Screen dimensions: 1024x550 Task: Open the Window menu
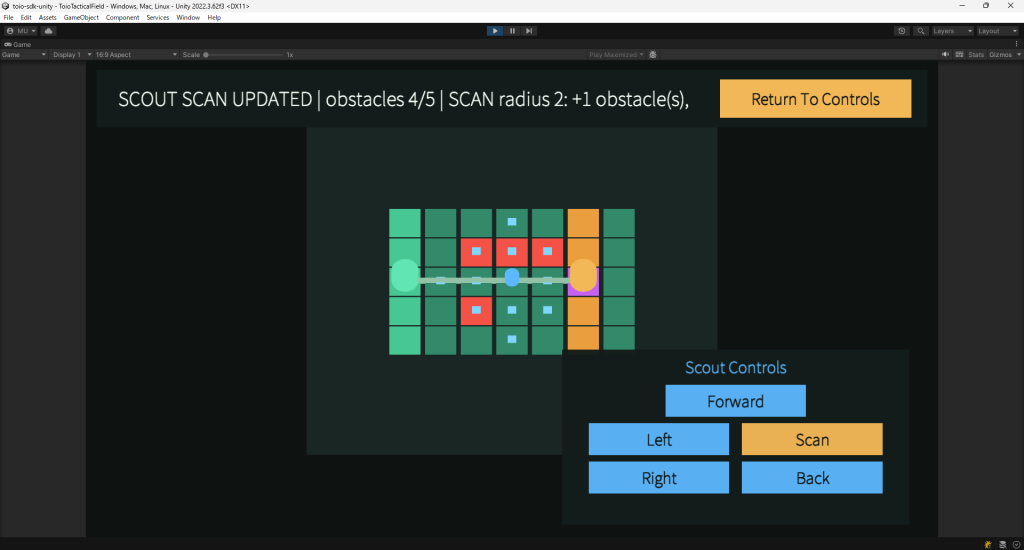[x=188, y=18]
